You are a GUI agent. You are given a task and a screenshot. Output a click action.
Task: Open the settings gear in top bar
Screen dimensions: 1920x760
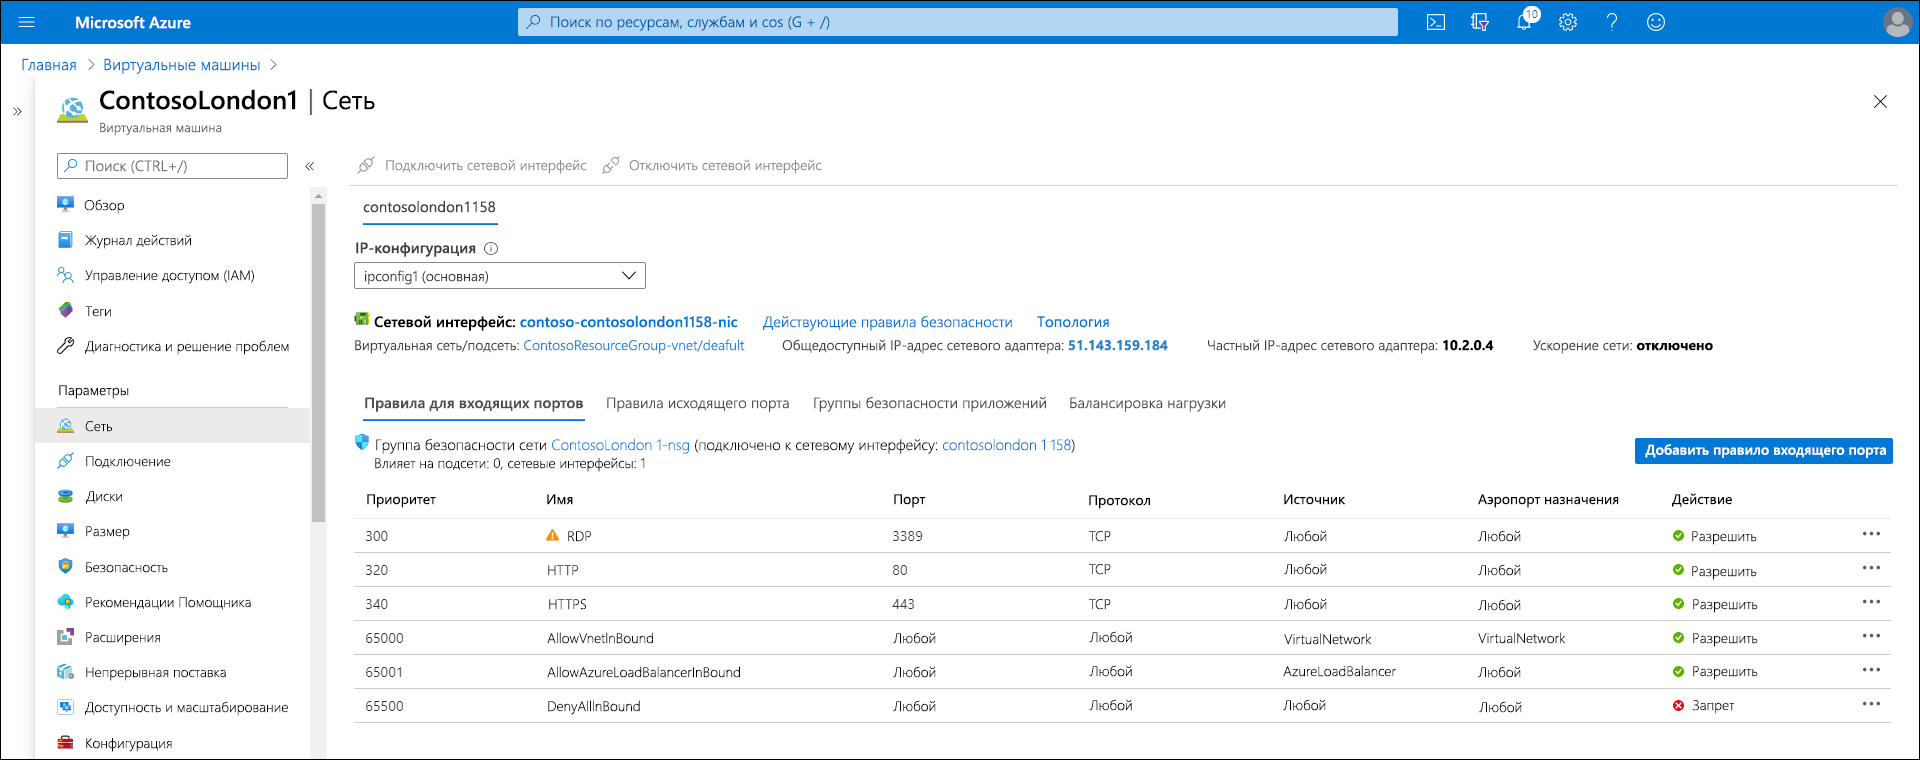pos(1568,22)
